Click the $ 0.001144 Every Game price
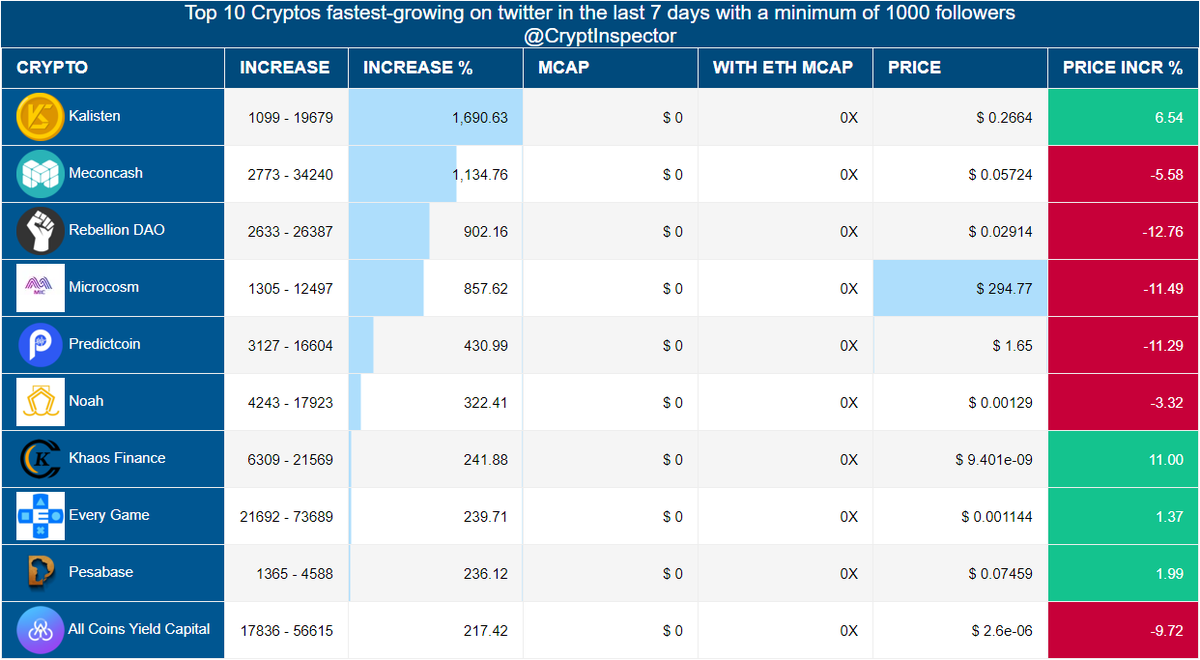This screenshot has width=1200, height=660. (960, 516)
